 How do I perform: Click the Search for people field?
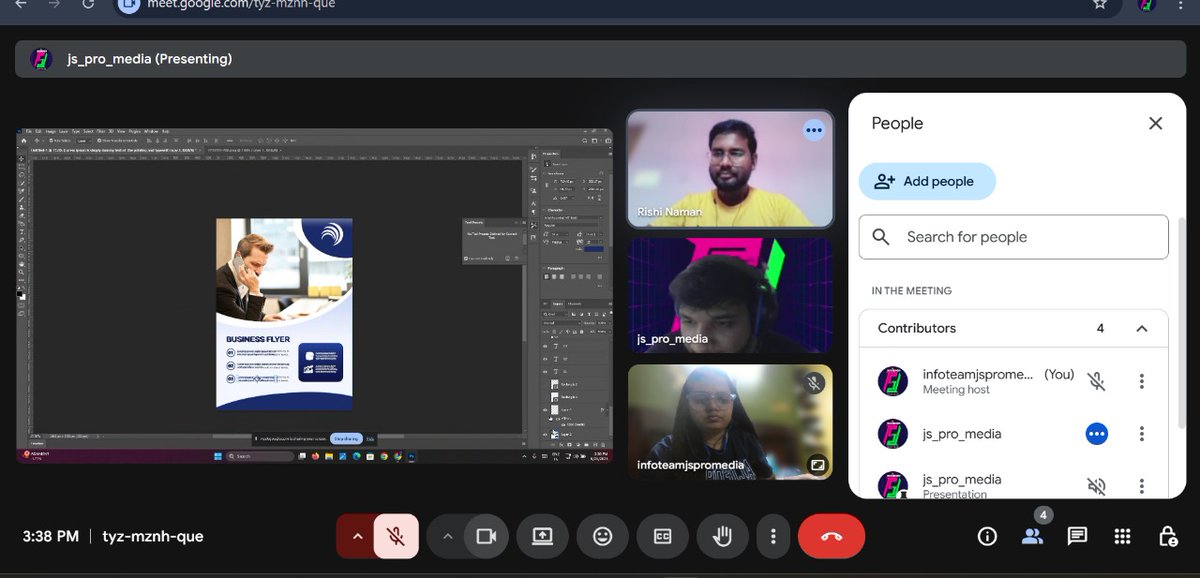click(1012, 237)
